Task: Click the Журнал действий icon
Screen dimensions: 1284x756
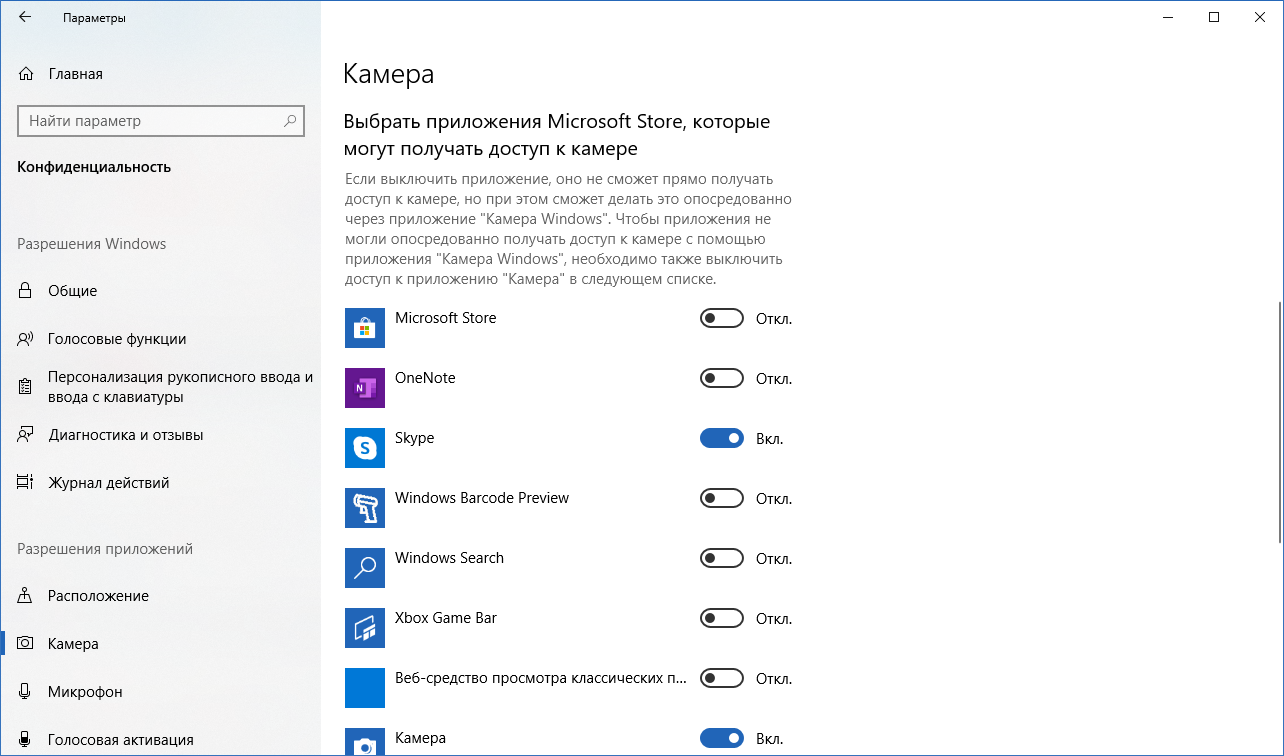Action: [x=26, y=483]
